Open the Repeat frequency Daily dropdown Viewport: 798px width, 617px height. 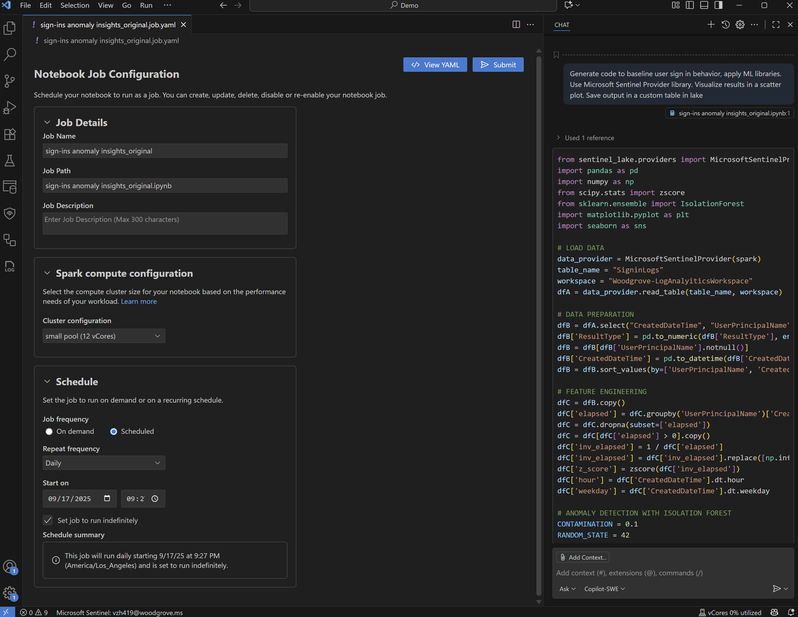click(x=103, y=463)
